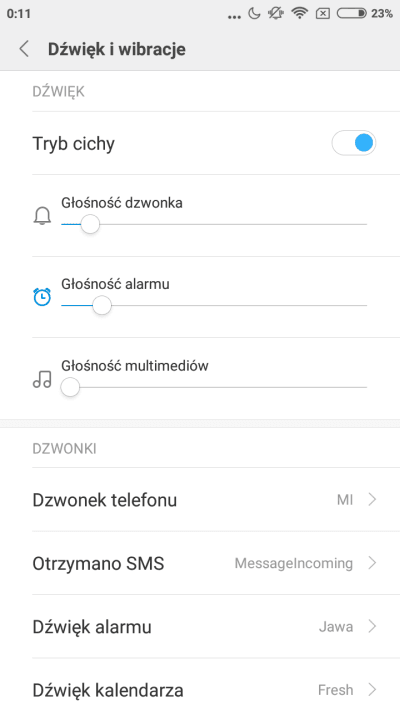Toggle the Tryb cichy switch
400x711 pixels.
coord(354,143)
